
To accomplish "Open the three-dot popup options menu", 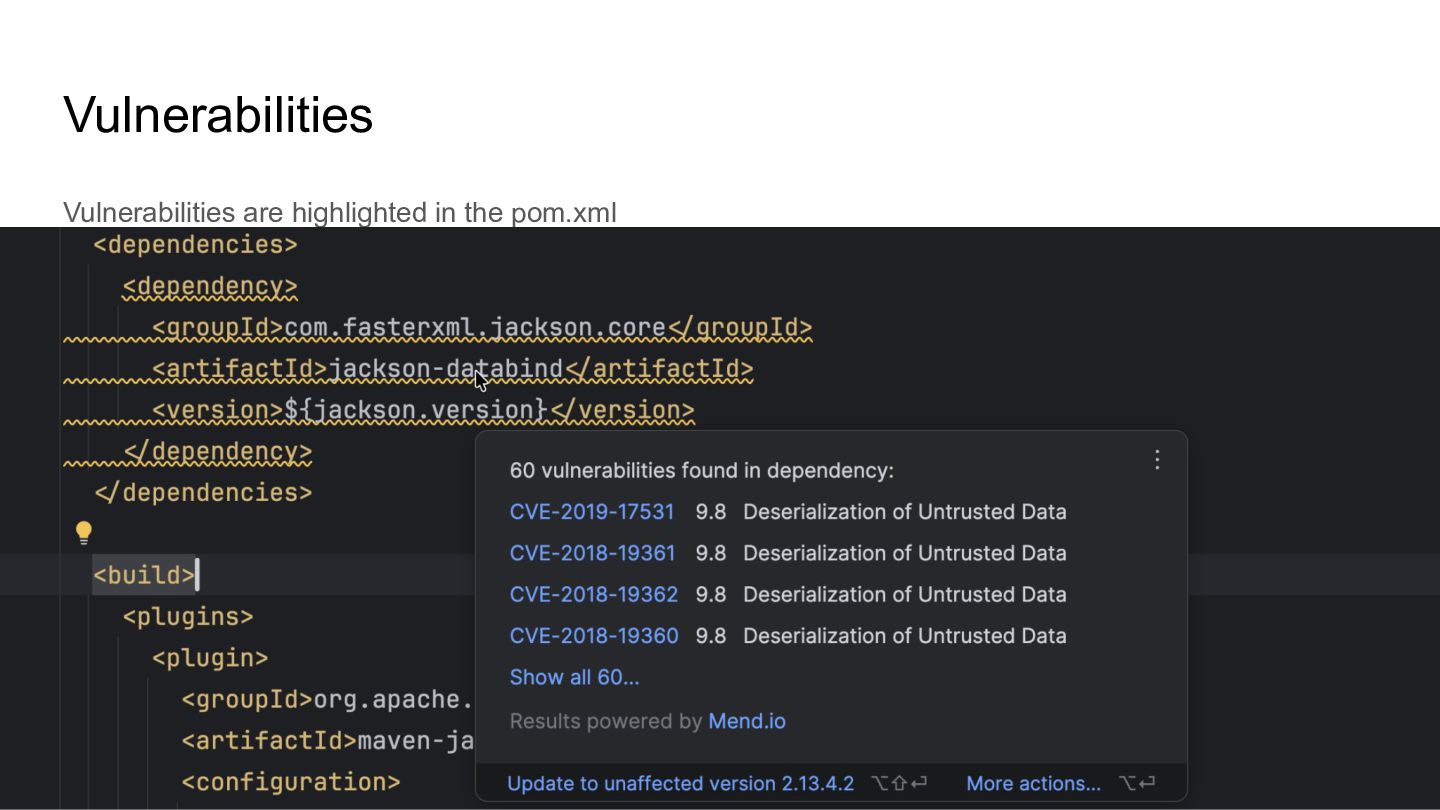I will (1157, 460).
